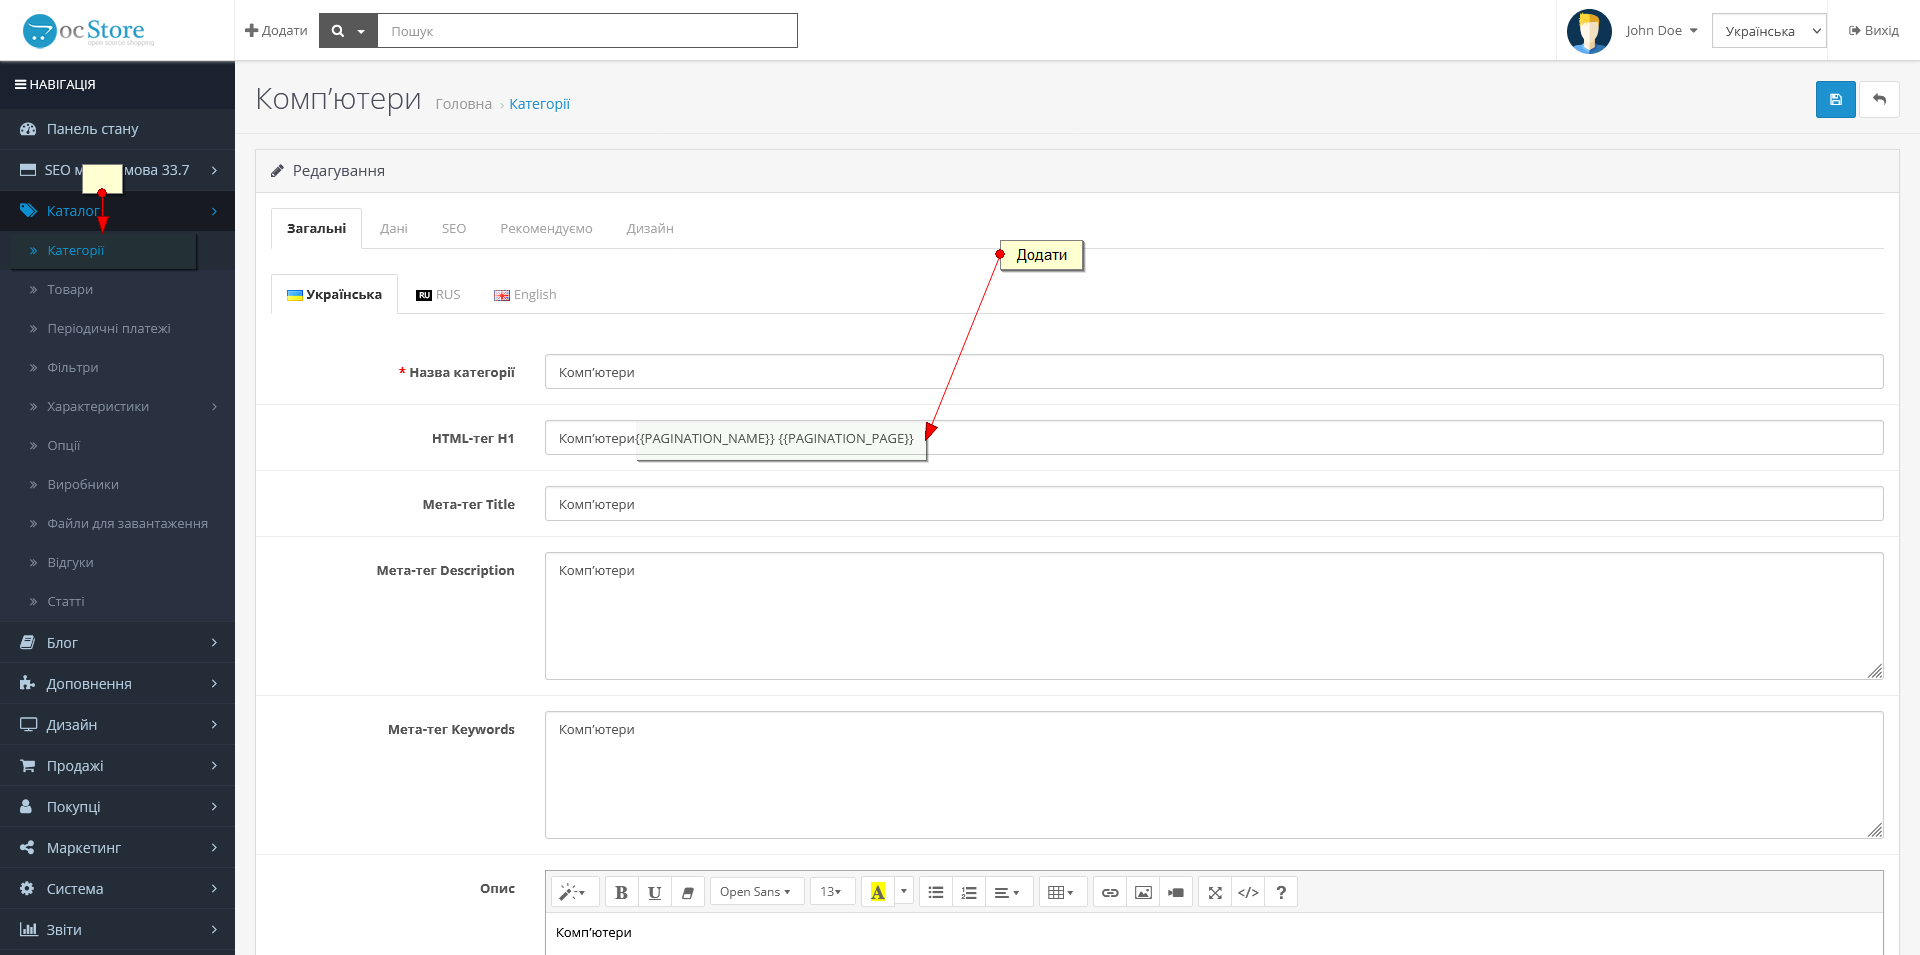1920x955 pixels.
Task: Toggle bold formatting in editor
Action: tap(621, 892)
